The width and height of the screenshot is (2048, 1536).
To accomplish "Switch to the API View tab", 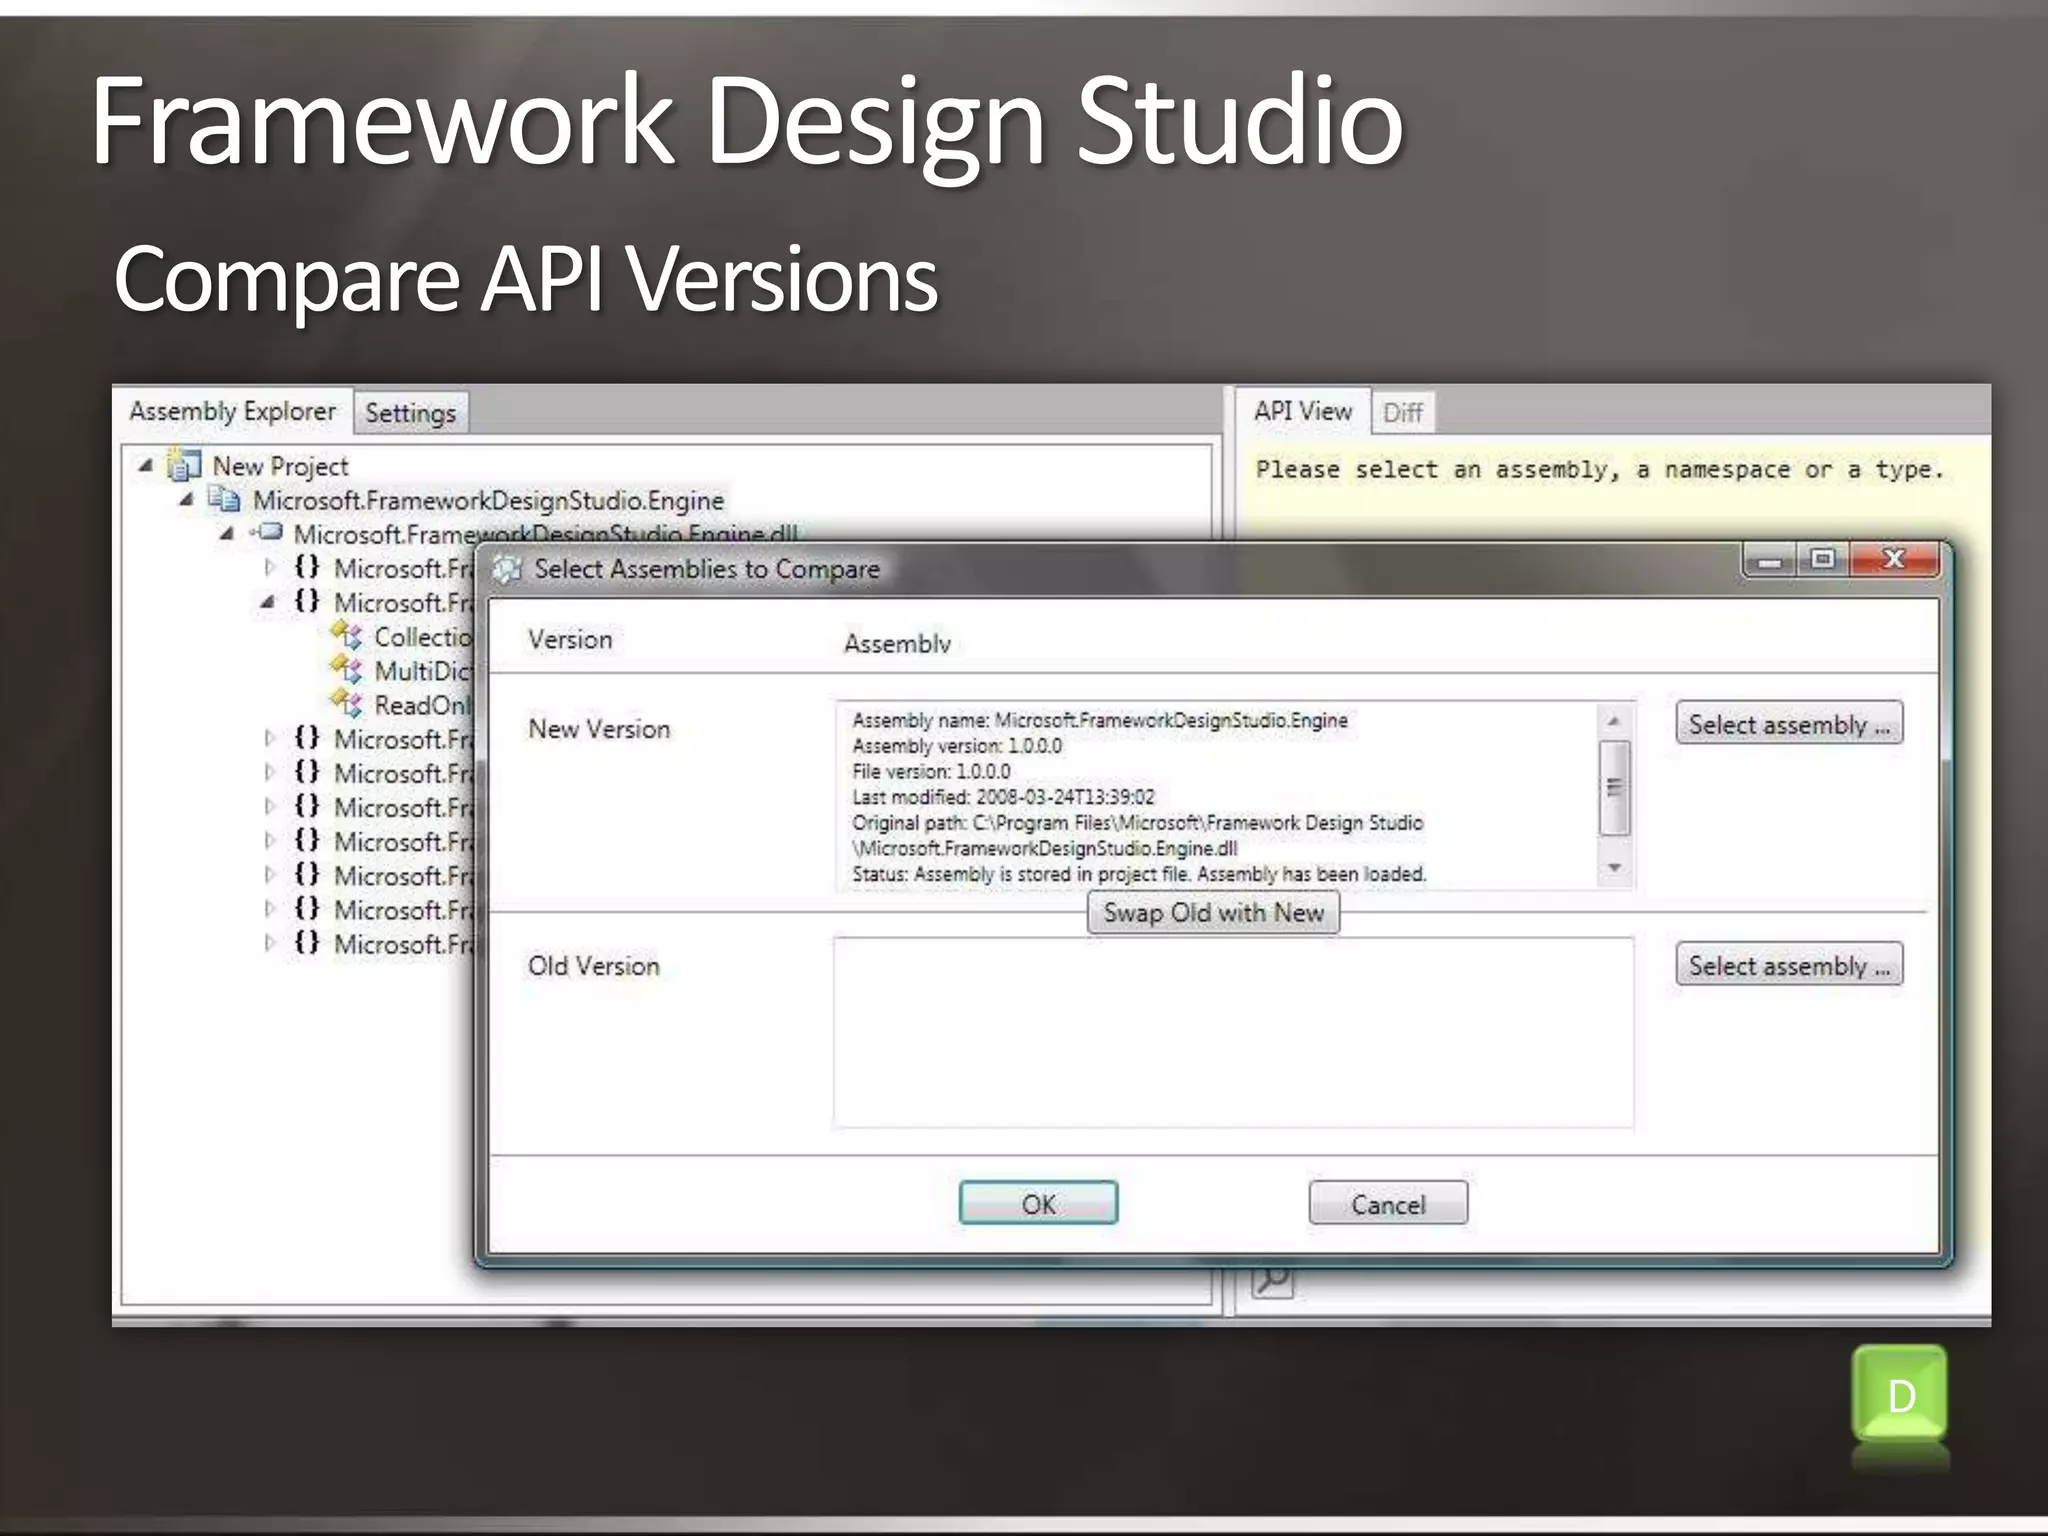I will (x=1302, y=411).
